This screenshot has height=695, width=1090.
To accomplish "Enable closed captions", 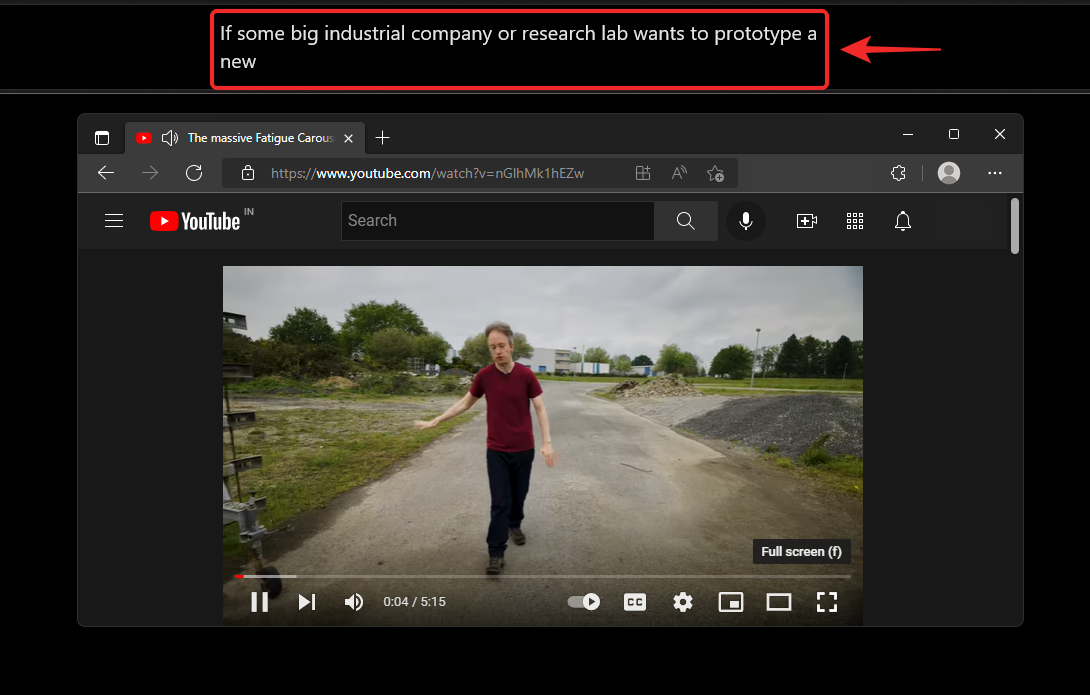I will [634, 601].
